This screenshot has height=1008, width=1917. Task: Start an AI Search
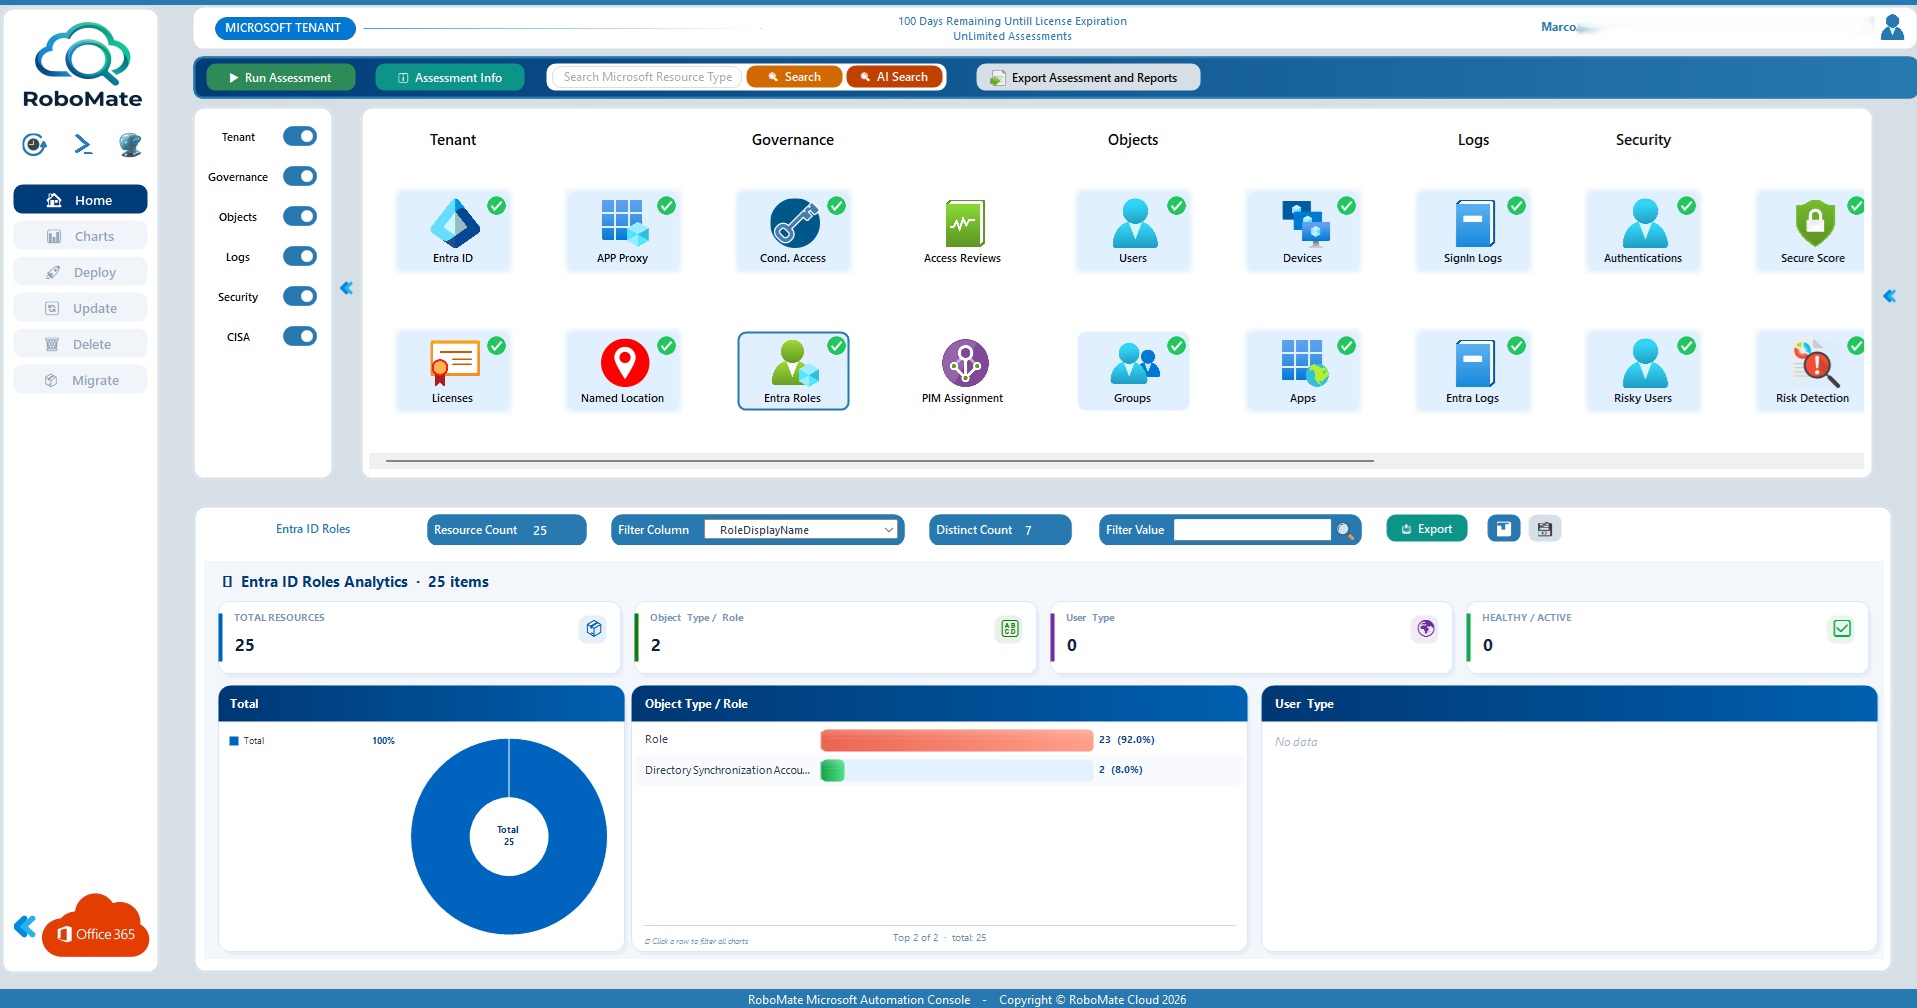click(x=894, y=77)
